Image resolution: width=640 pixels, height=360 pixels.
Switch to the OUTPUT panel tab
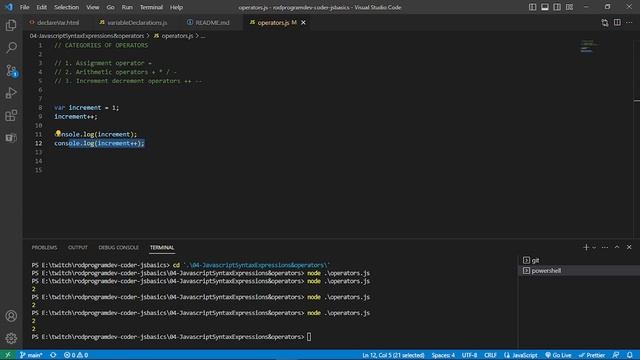pos(78,247)
